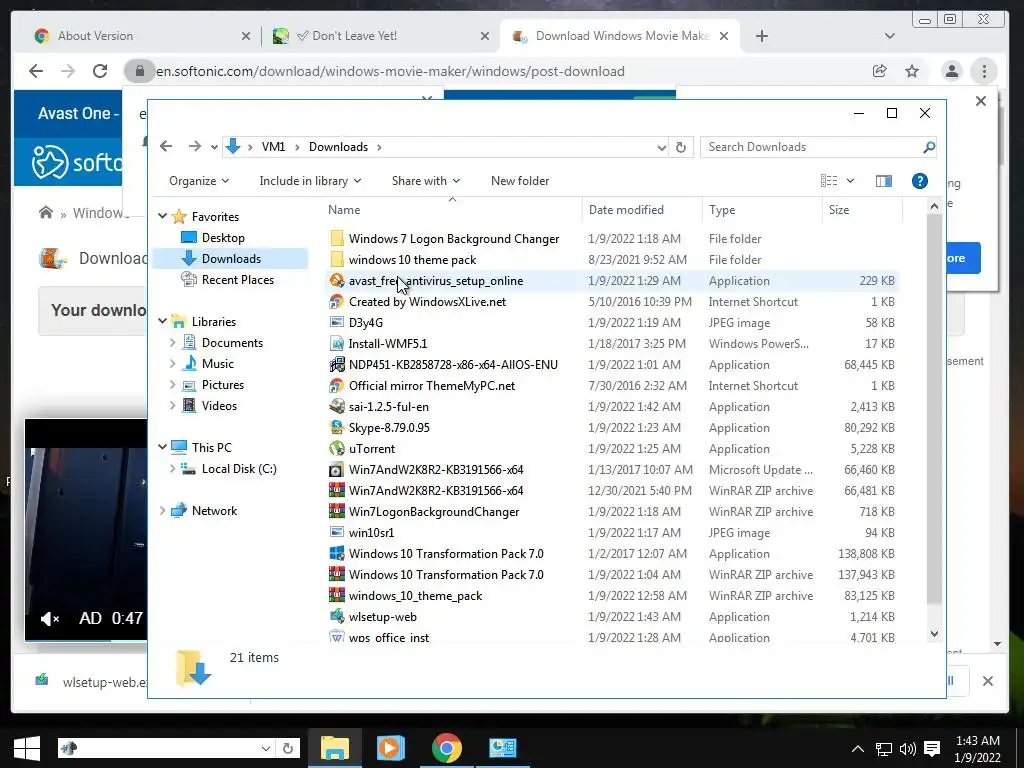Click the file list vertical scrollbar

point(934,408)
